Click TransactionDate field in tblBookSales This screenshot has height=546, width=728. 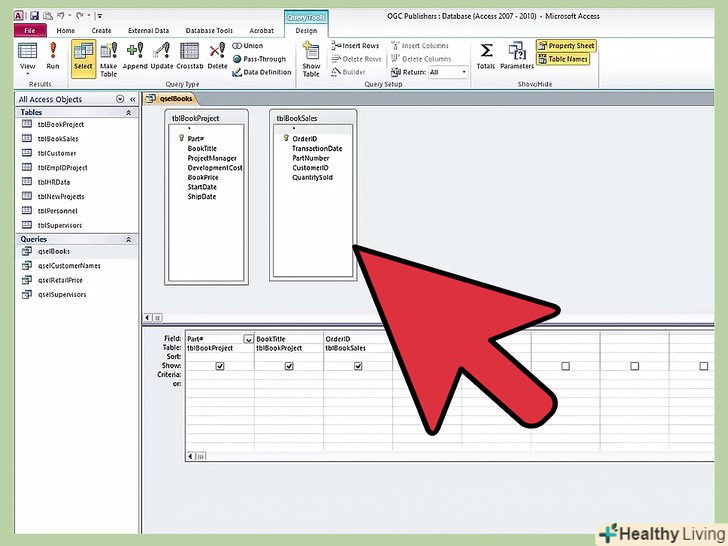pos(317,149)
